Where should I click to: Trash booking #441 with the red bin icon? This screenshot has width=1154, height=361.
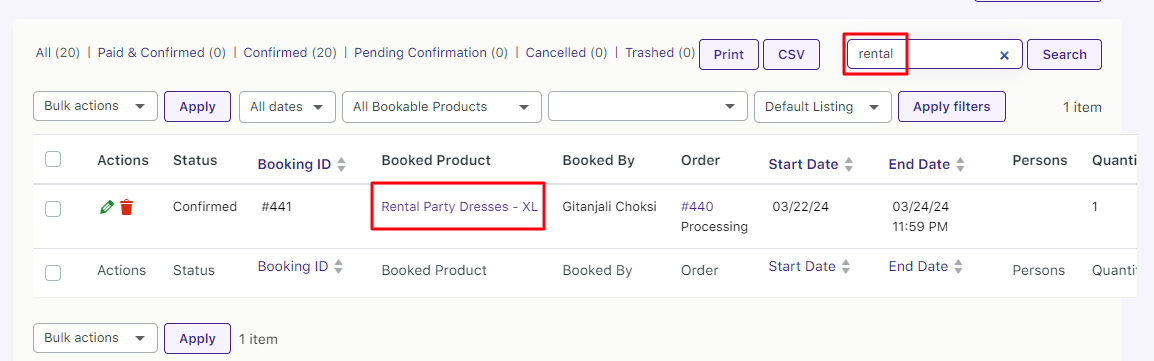[x=127, y=207]
